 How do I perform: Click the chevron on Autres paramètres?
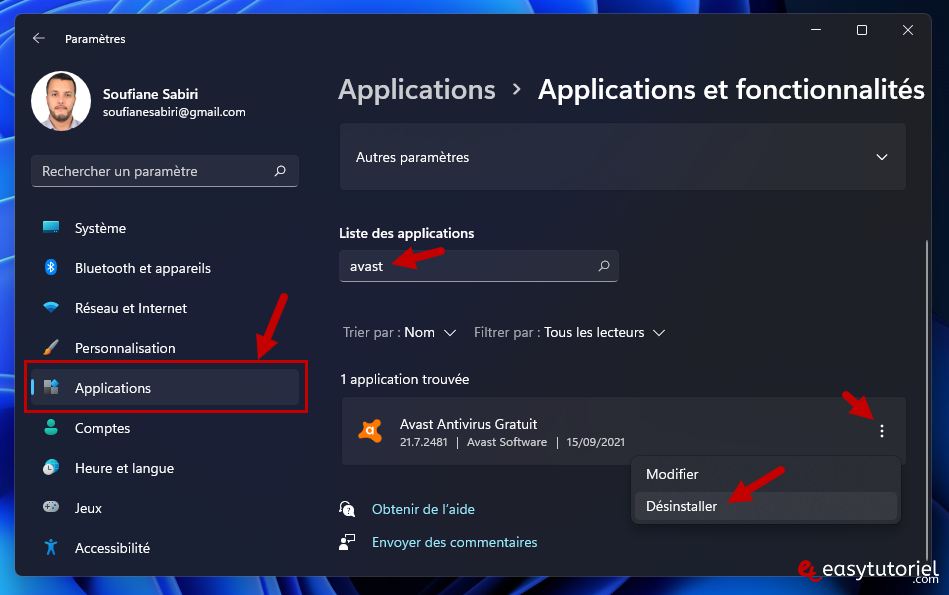(x=882, y=157)
